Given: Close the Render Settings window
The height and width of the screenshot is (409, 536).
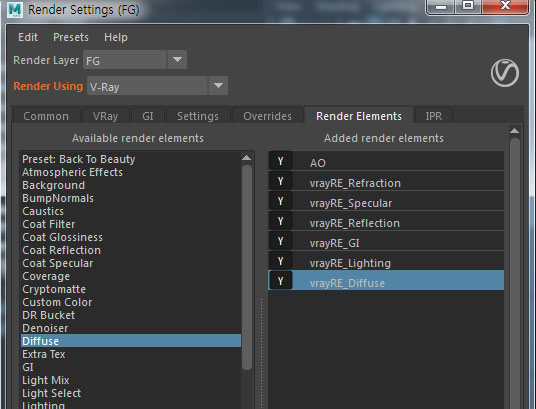Looking at the screenshot, I should click(505, 7).
